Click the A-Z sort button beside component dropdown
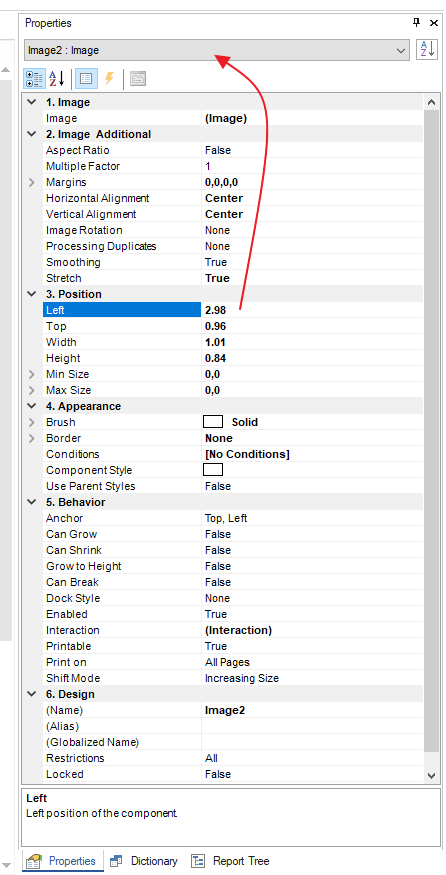This screenshot has width=446, height=875. [x=428, y=50]
